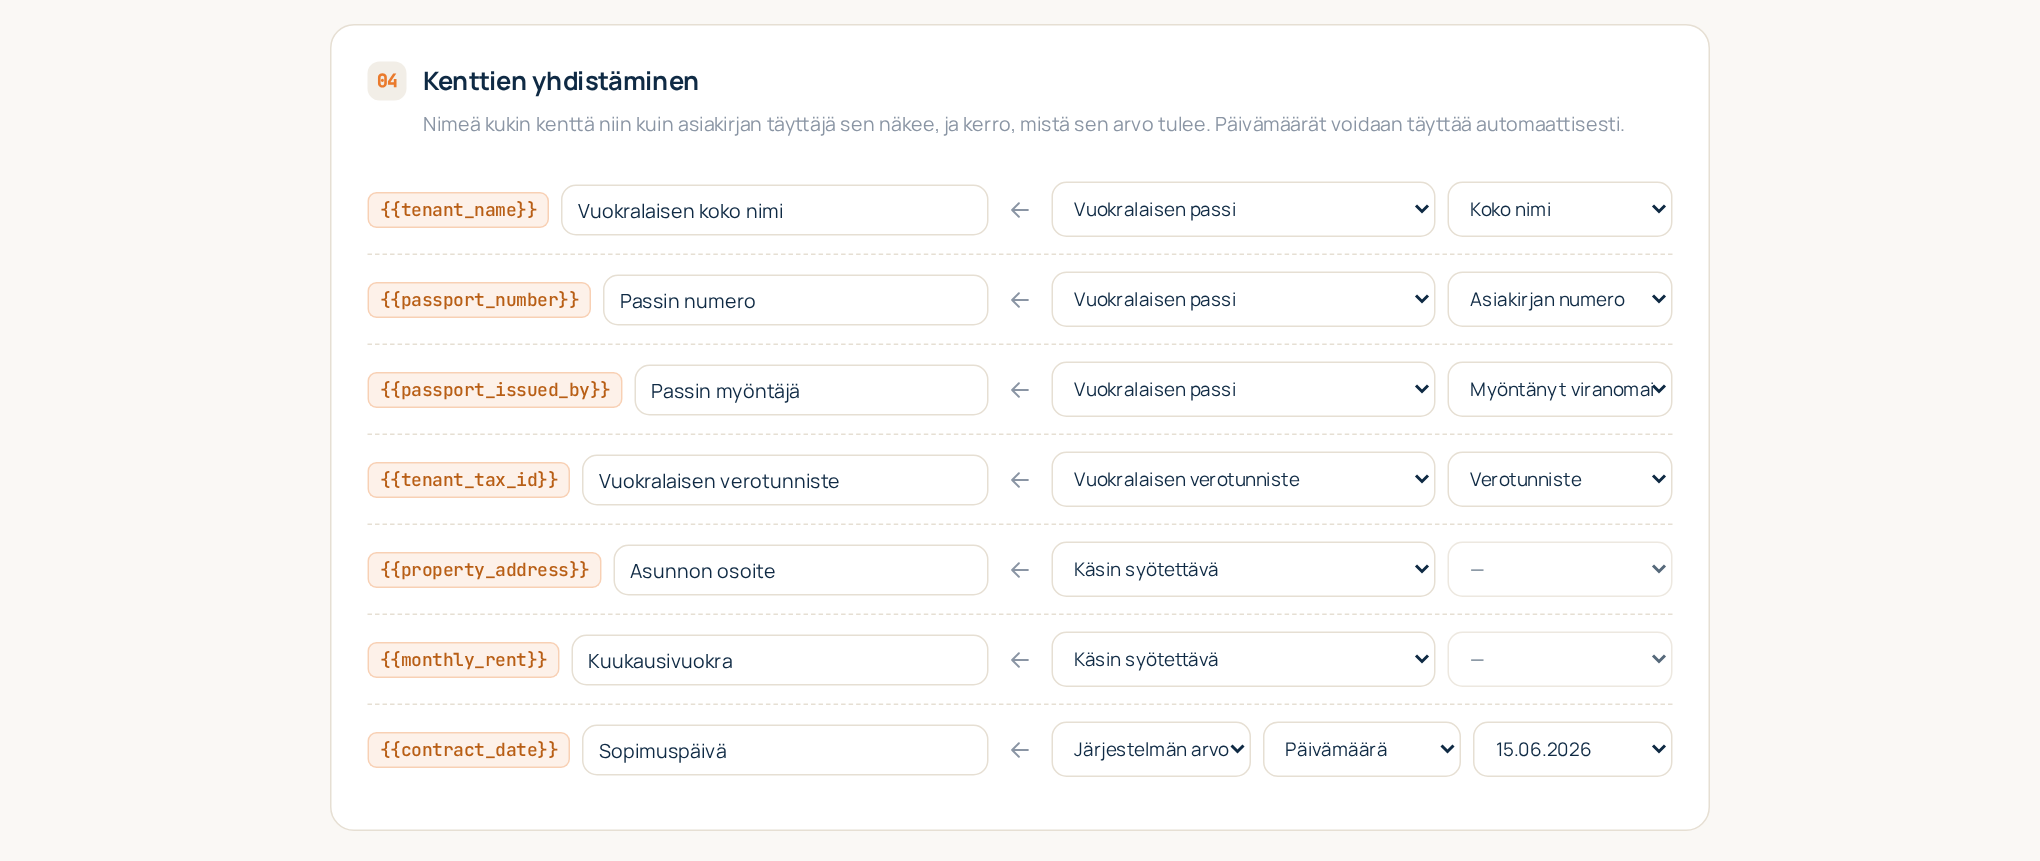The height and width of the screenshot is (861, 2040).
Task: Open the 'Verotunniste' field dropdown
Action: [x=1560, y=479]
